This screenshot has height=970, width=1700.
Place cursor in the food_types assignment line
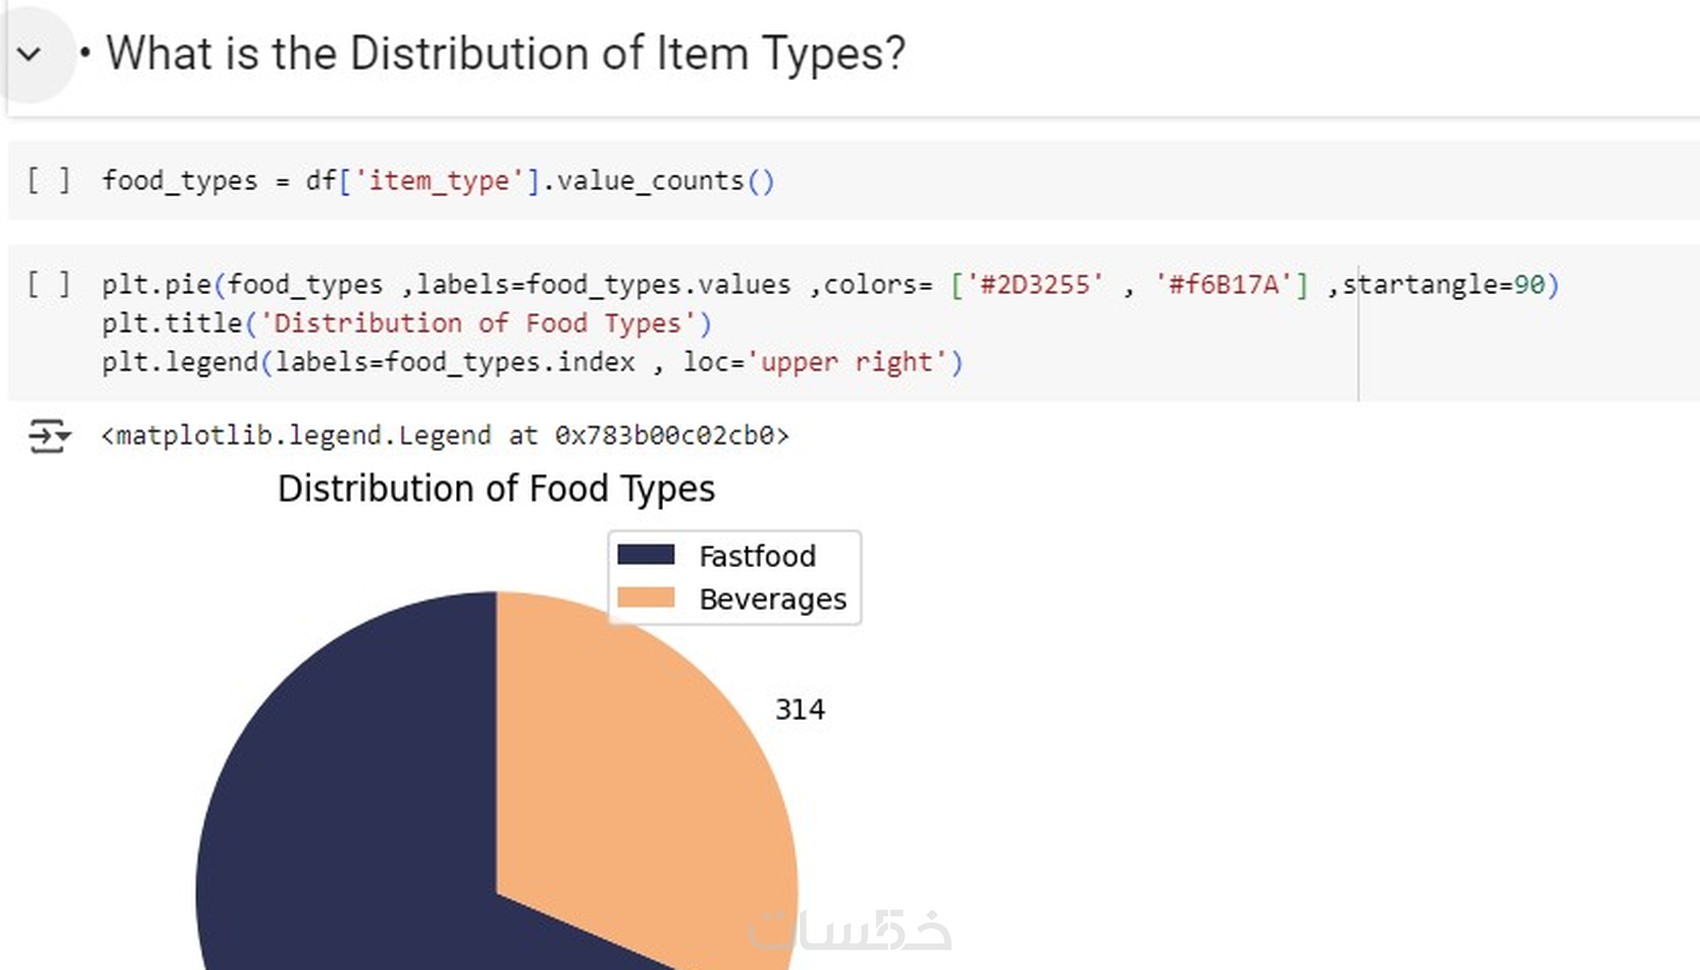coord(438,181)
